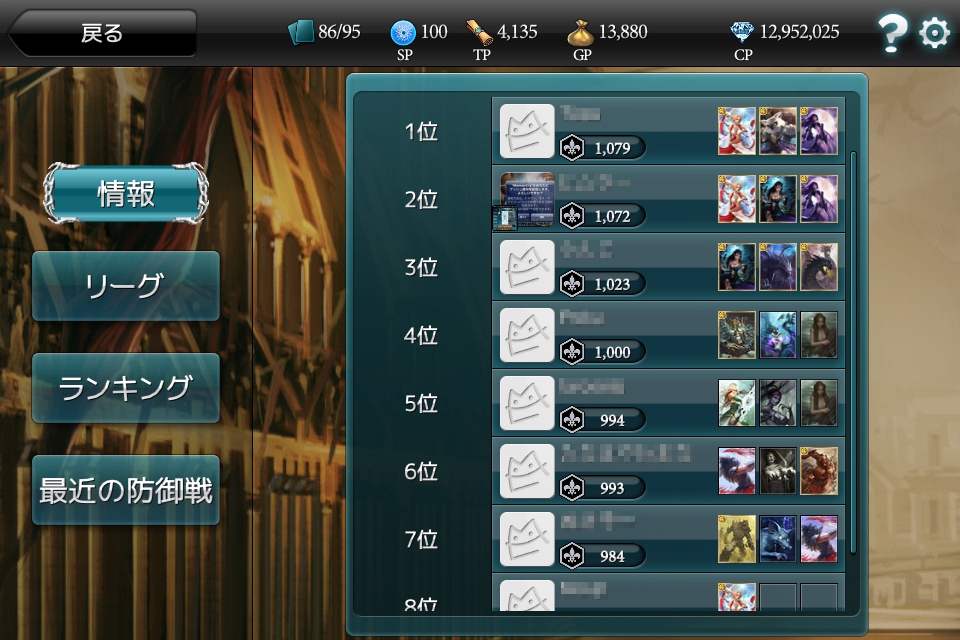Tap the TP scroll icon
Image resolution: width=960 pixels, height=640 pixels.
click(479, 32)
